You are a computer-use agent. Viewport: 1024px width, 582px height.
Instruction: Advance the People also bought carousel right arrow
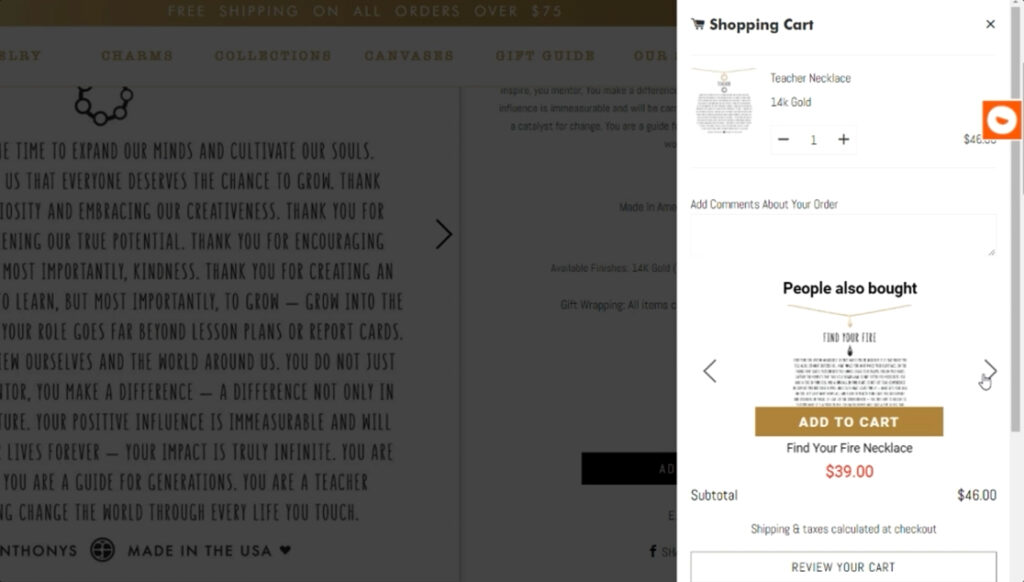[x=988, y=371]
